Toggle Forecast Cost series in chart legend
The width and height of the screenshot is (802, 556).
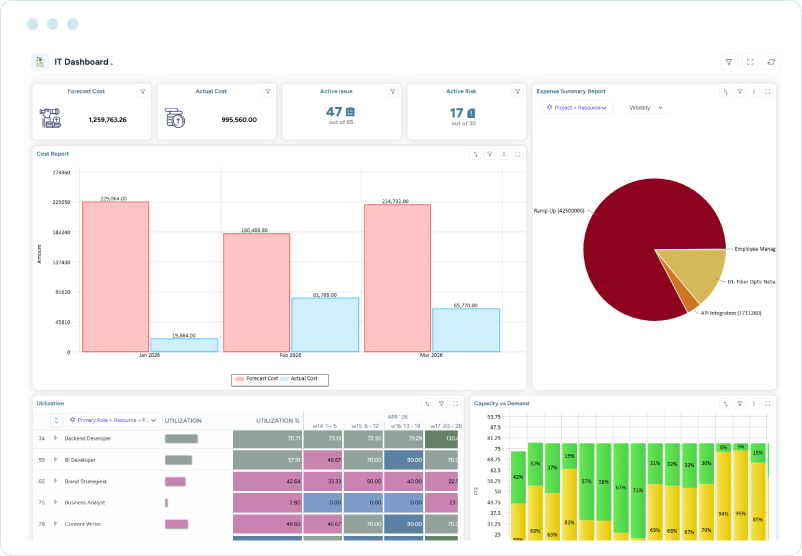256,379
